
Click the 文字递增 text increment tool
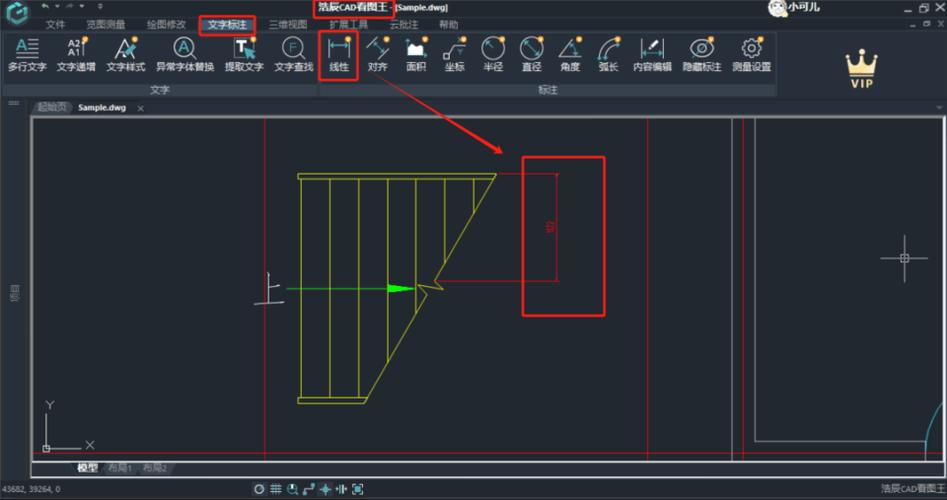pos(76,56)
